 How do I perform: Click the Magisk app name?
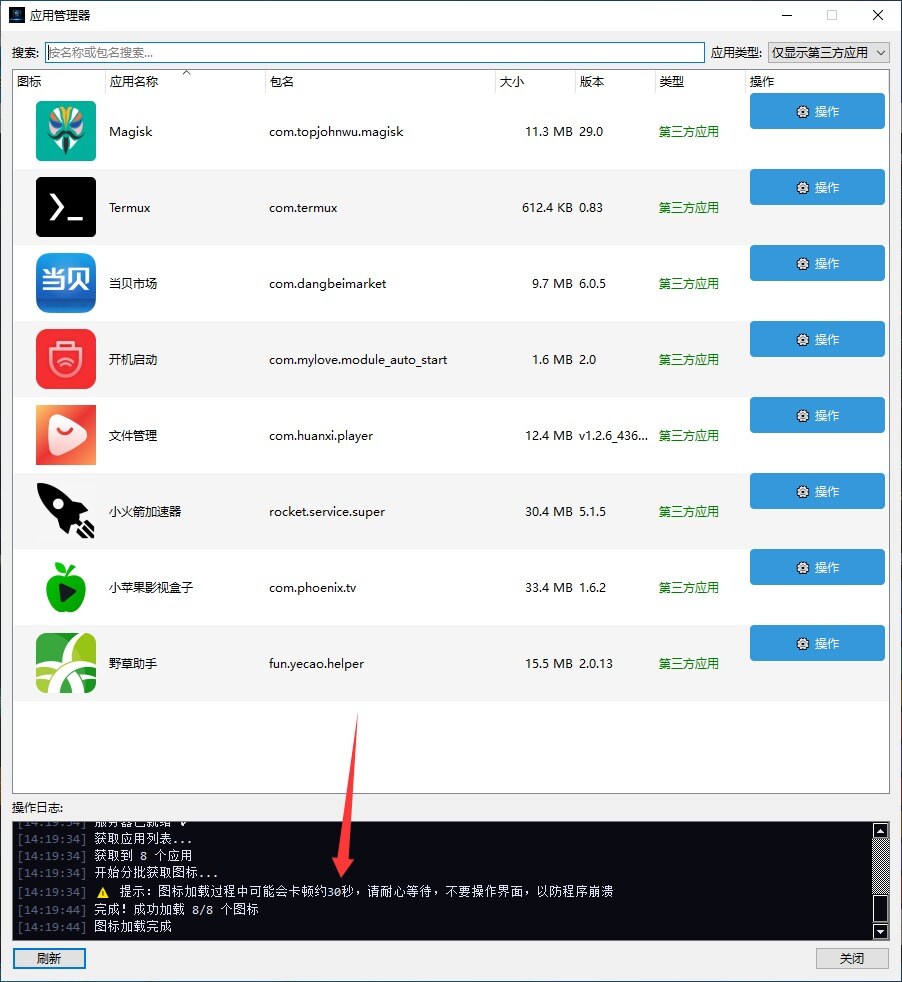click(130, 132)
